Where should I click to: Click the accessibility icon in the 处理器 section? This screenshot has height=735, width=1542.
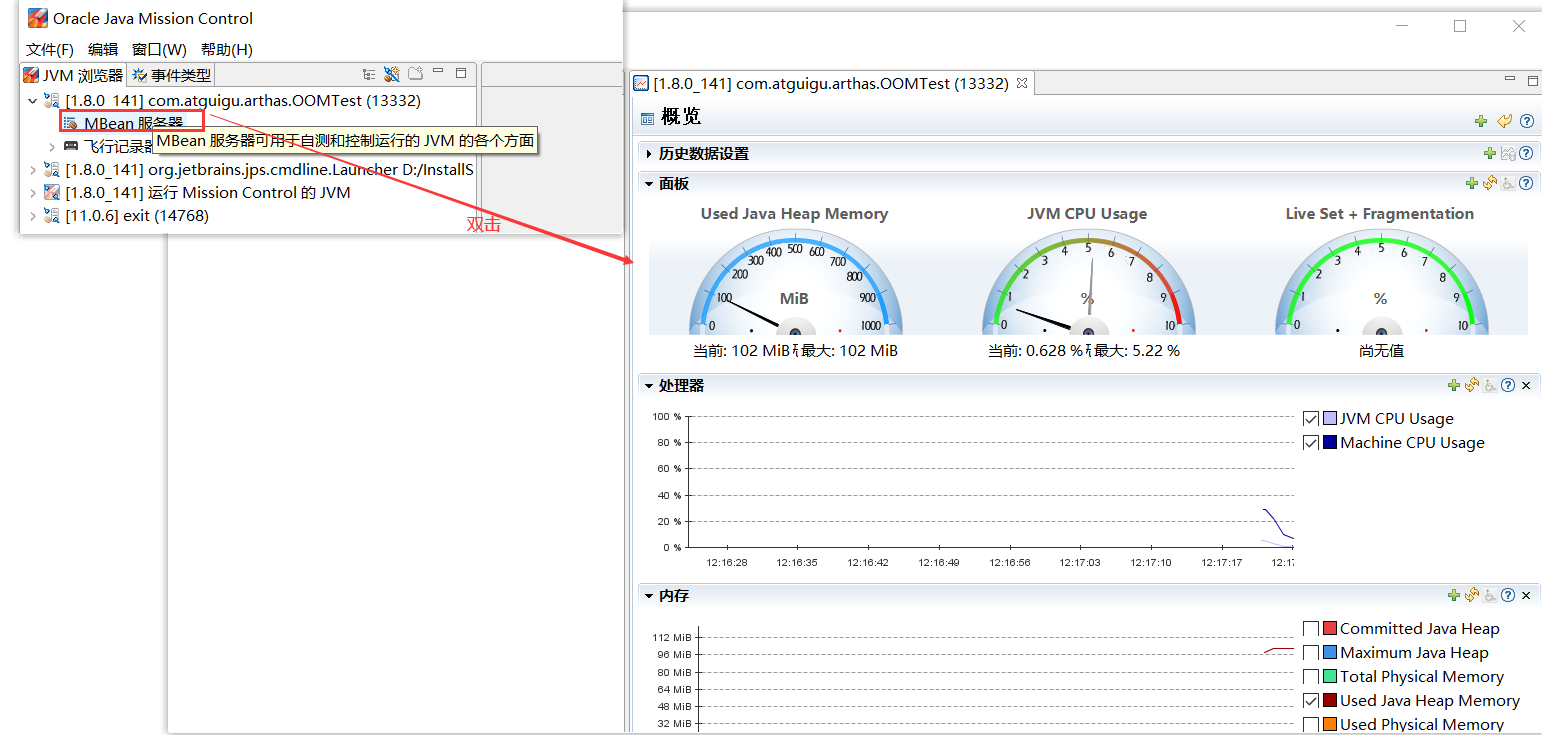click(x=1490, y=385)
